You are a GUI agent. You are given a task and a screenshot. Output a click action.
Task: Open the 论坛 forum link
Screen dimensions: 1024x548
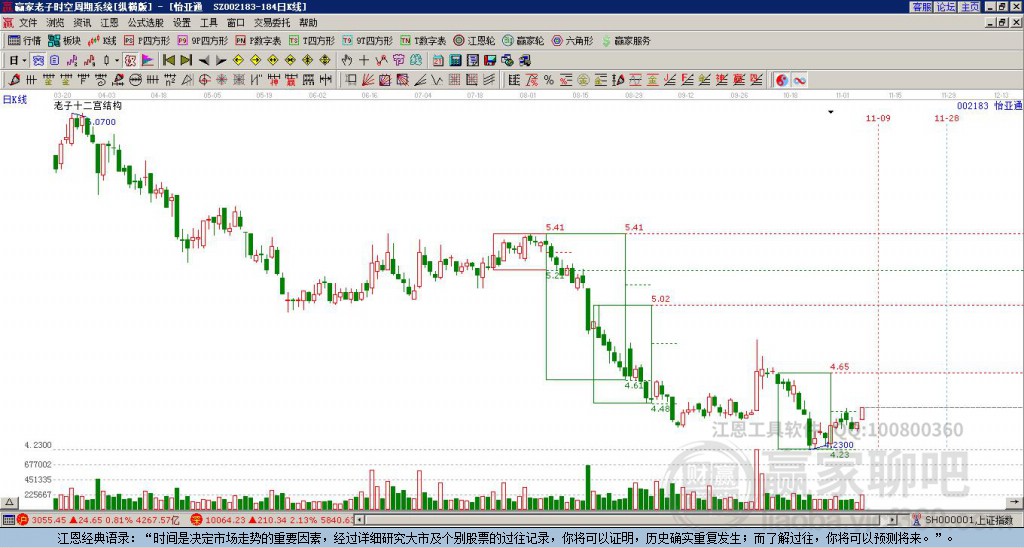coord(945,7)
